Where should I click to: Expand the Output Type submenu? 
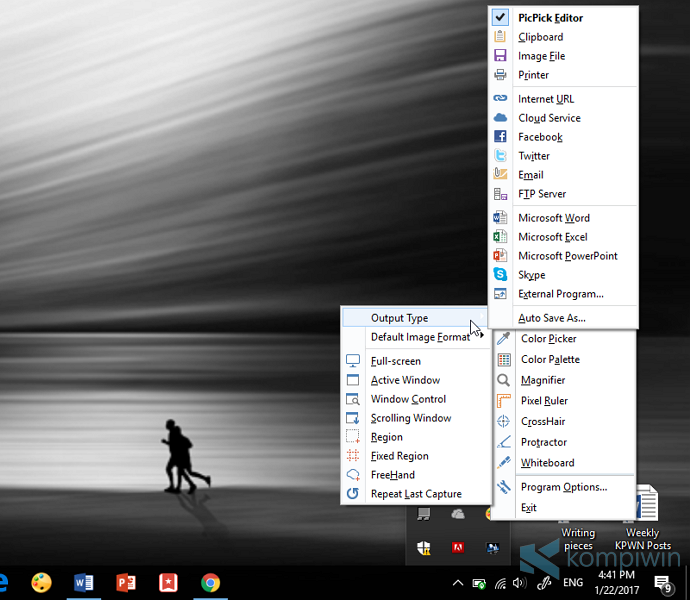point(415,318)
